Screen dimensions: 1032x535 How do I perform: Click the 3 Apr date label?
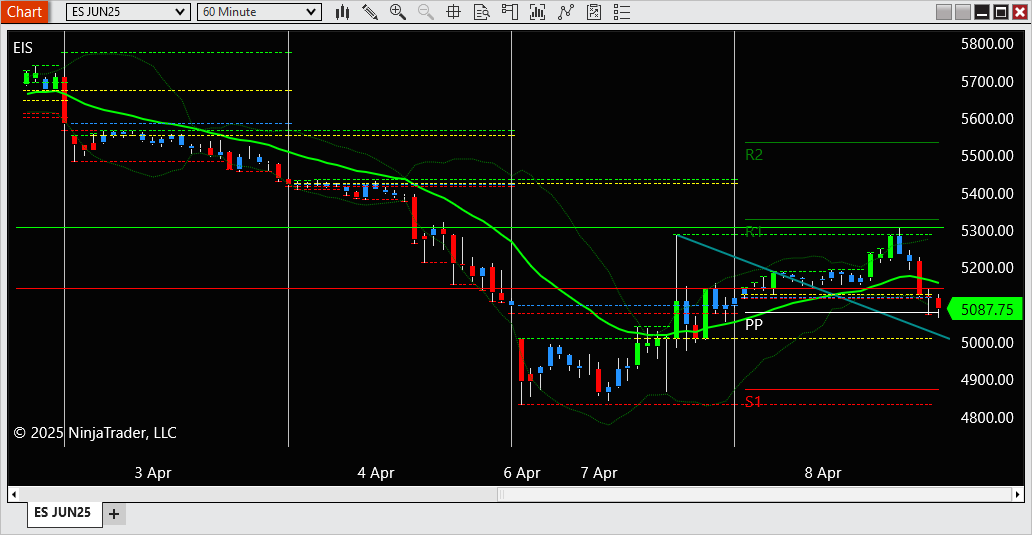tap(153, 472)
